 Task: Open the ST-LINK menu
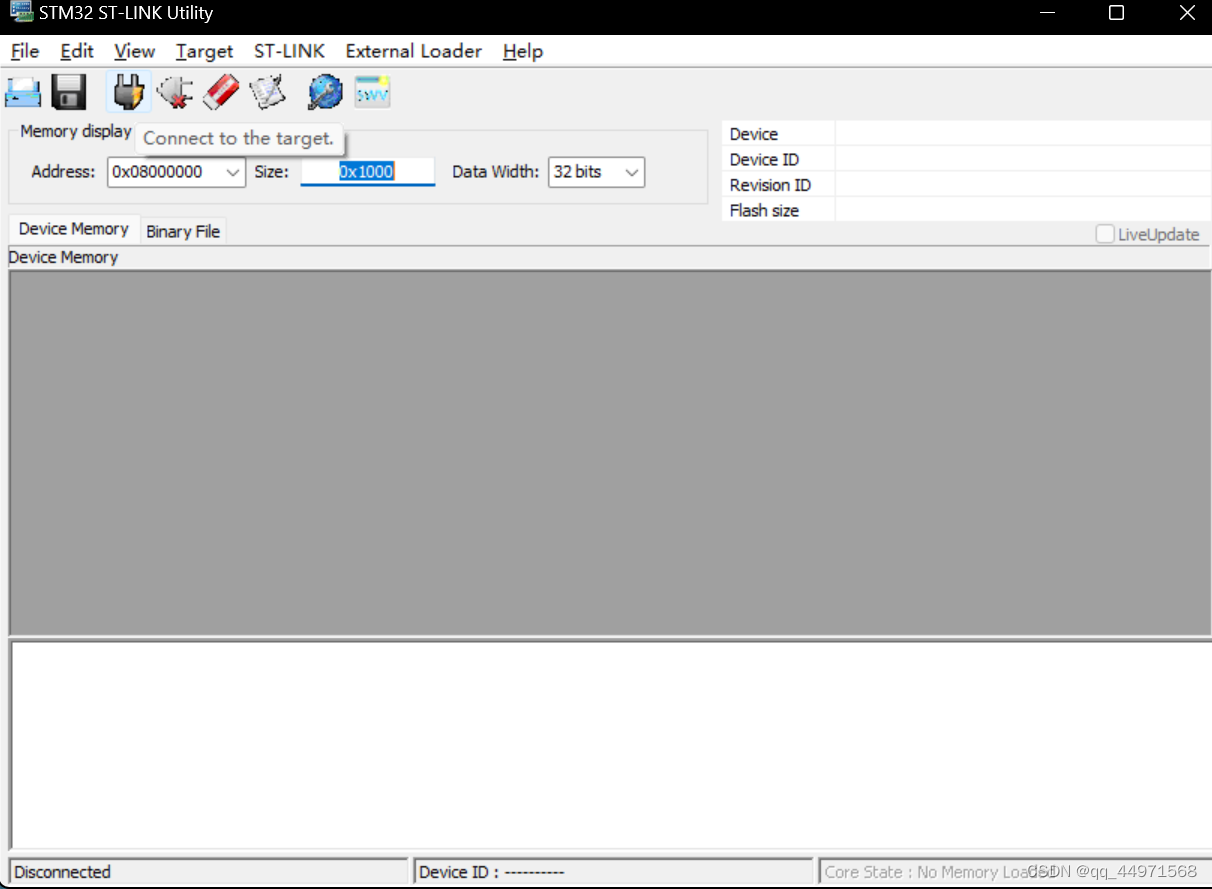[289, 51]
